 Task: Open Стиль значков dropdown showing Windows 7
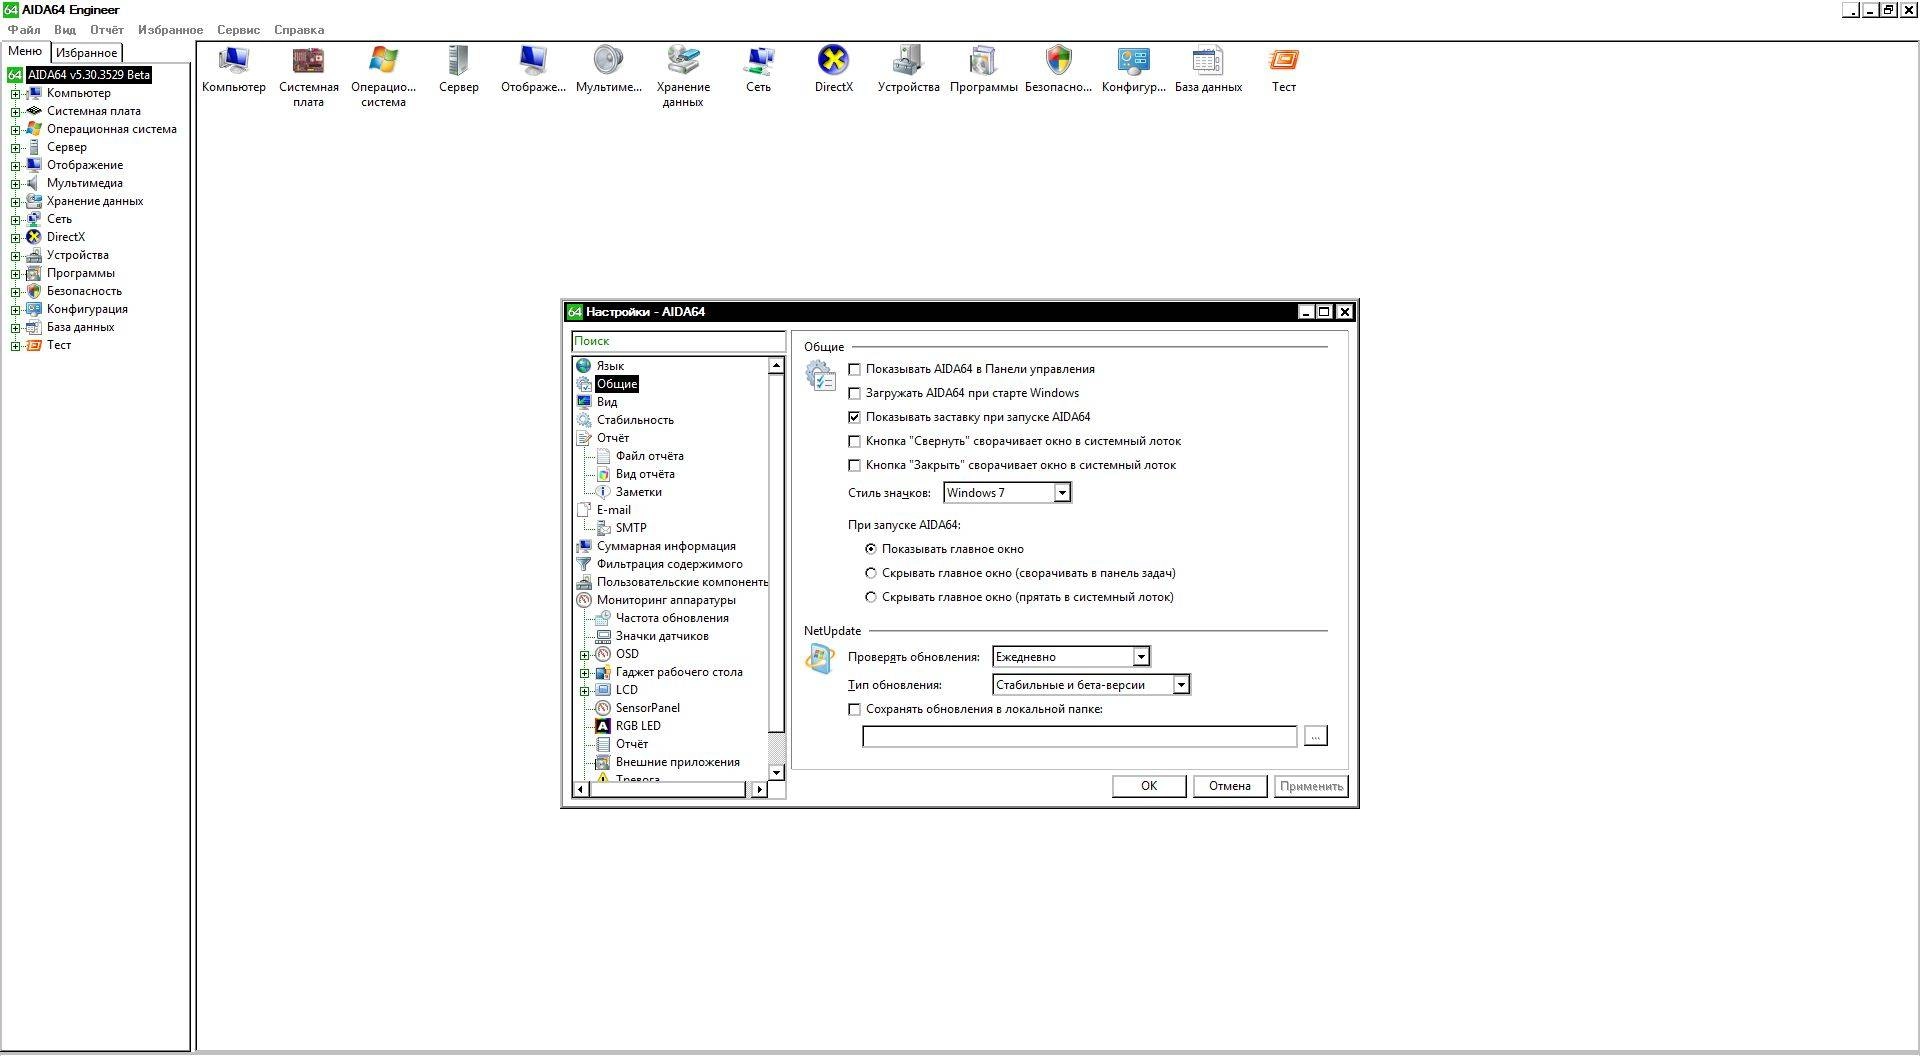pyautogui.click(x=1007, y=492)
